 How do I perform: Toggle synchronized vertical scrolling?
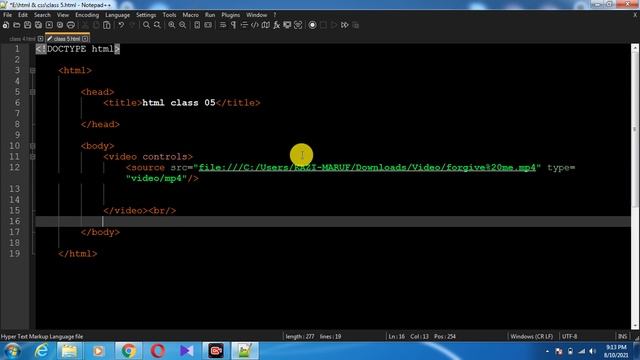pos(197,25)
